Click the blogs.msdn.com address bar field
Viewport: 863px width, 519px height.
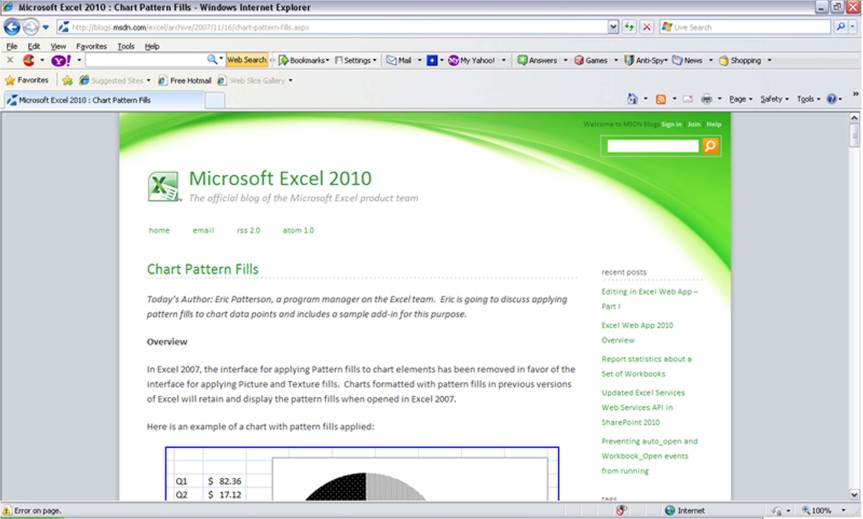[332, 27]
